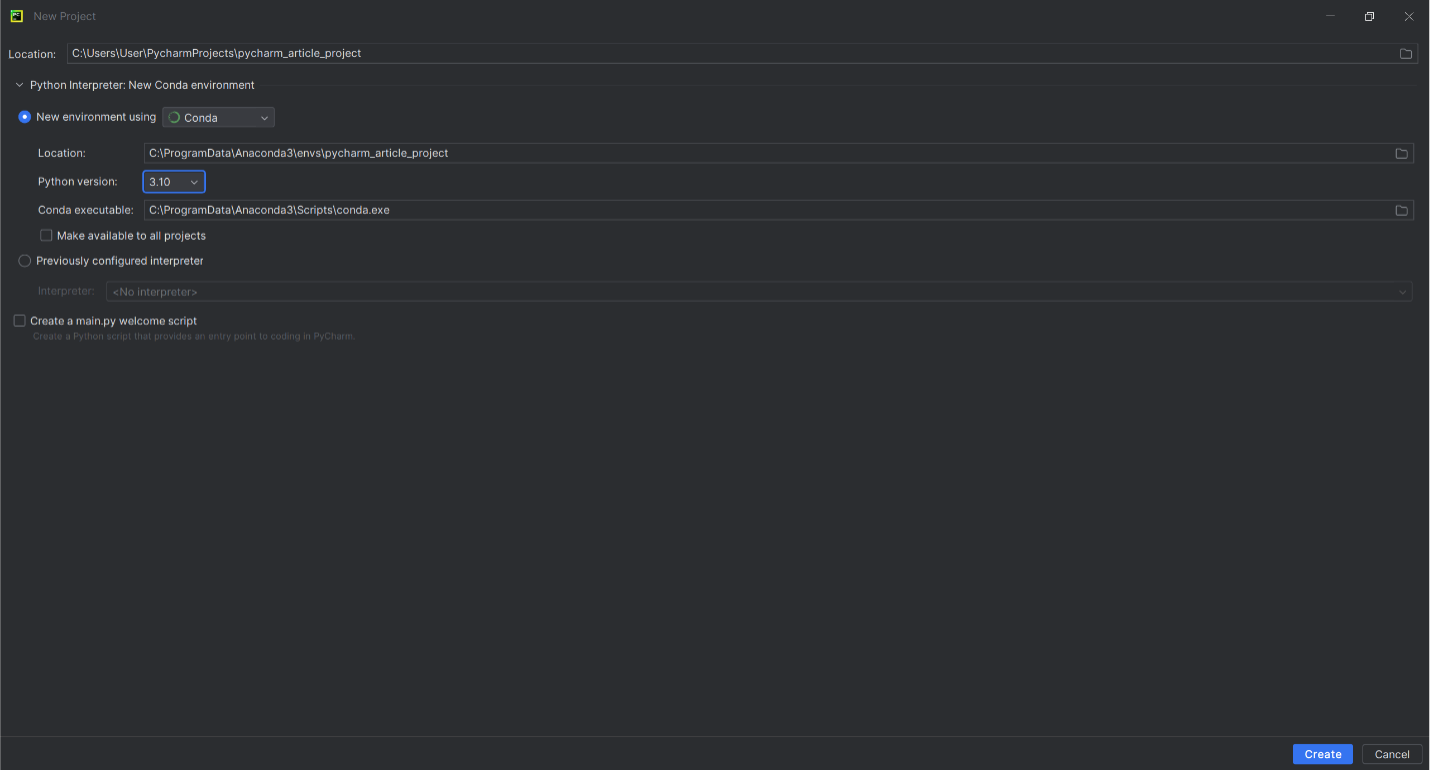Click the welcome script description text
1430x770 pixels.
point(194,337)
